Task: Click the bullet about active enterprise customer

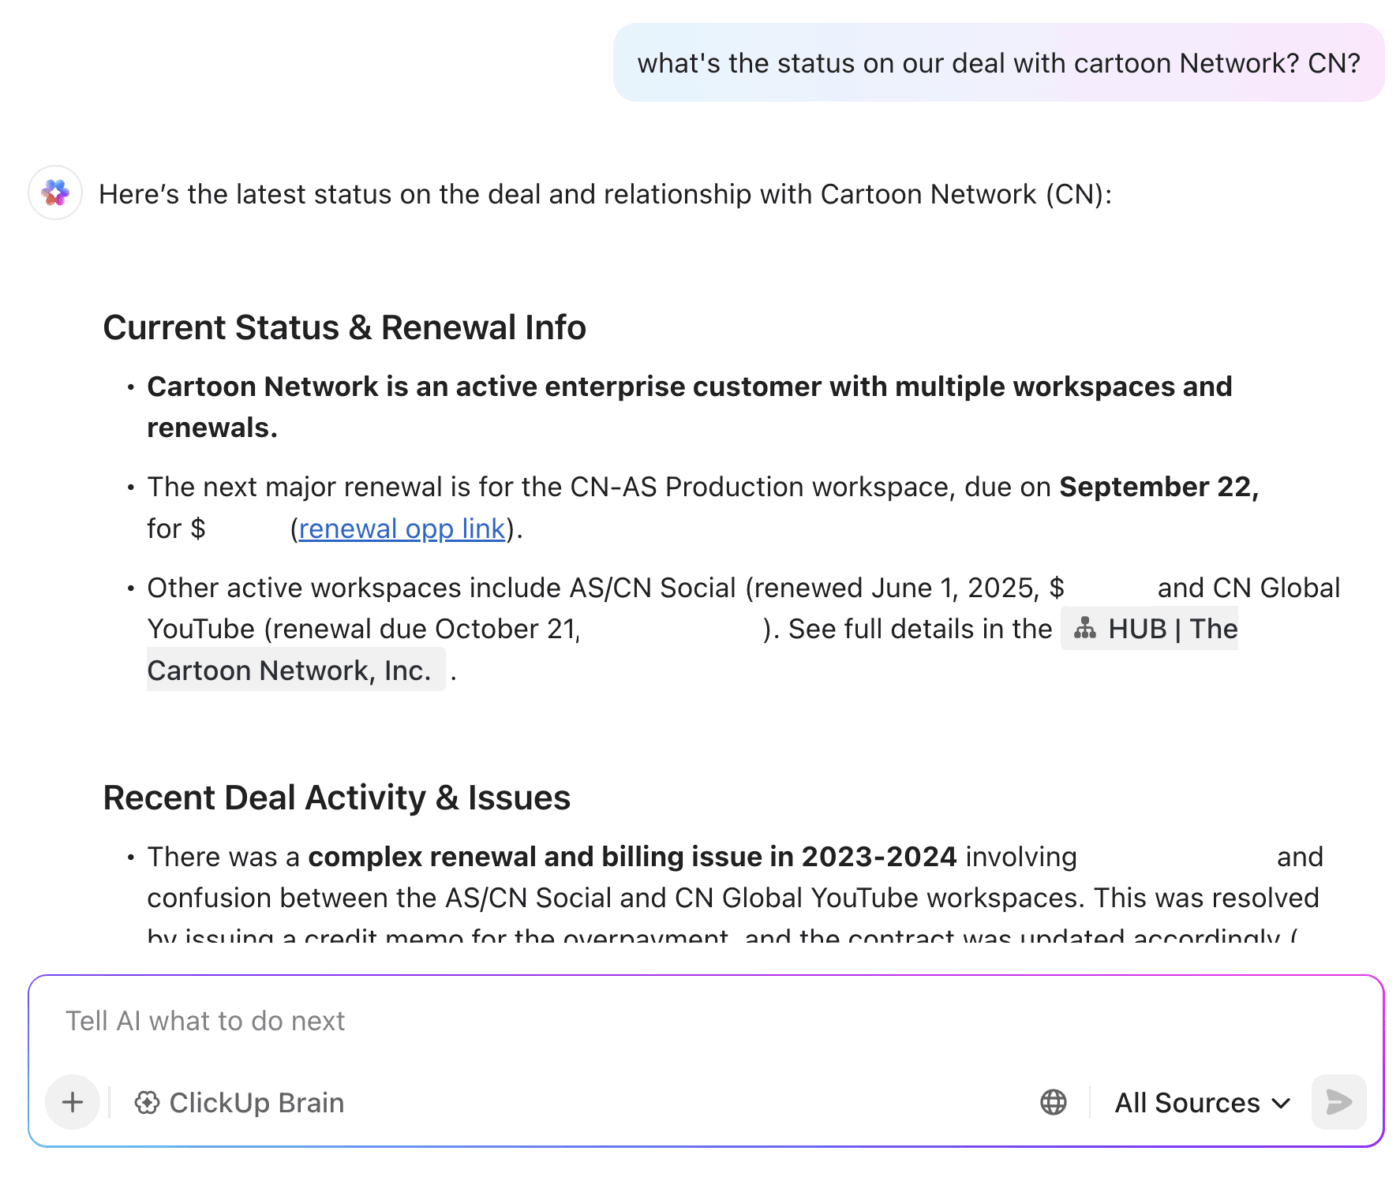Action: [690, 407]
